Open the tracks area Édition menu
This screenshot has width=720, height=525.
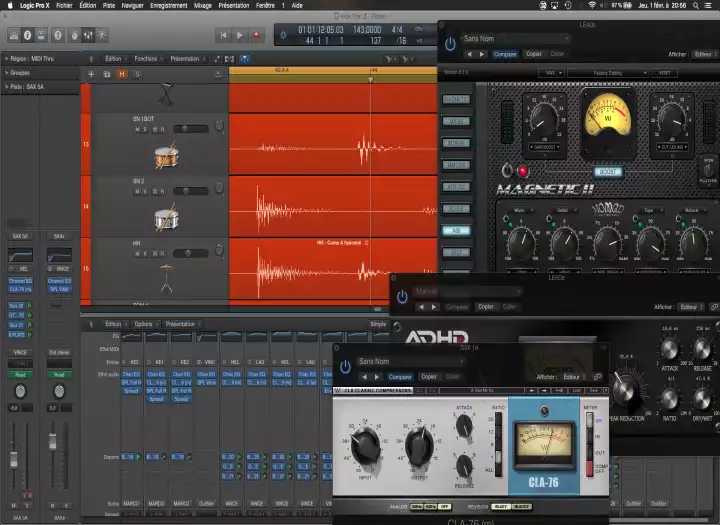point(116,59)
